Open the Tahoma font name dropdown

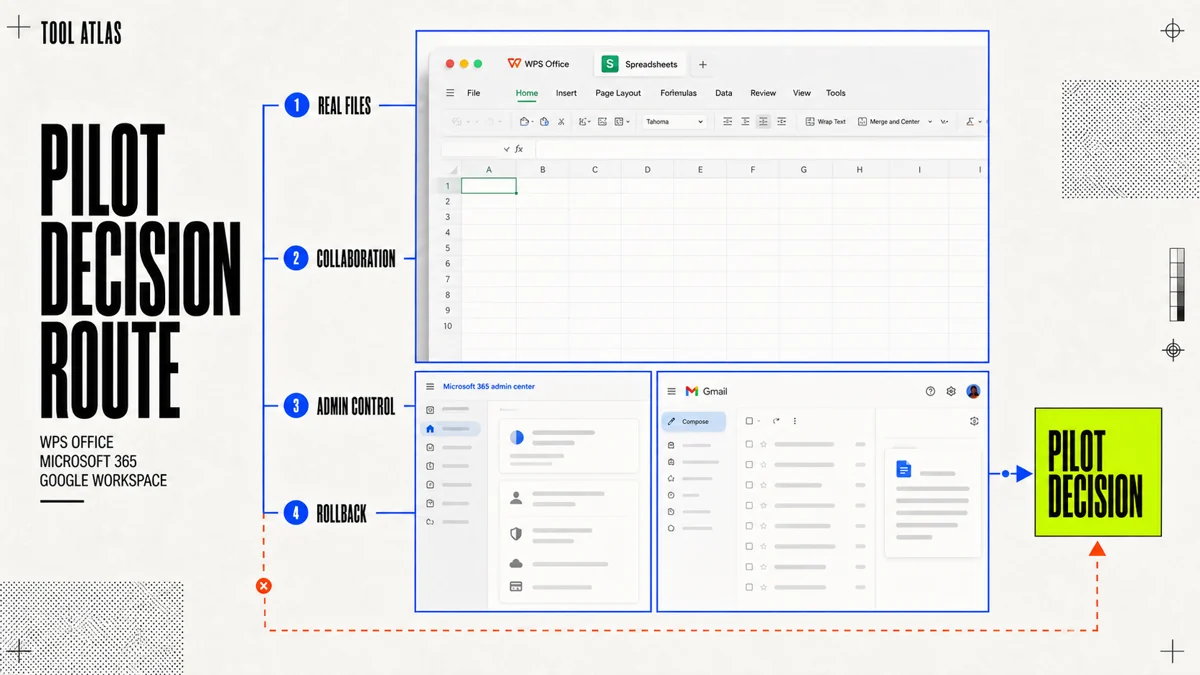point(675,122)
